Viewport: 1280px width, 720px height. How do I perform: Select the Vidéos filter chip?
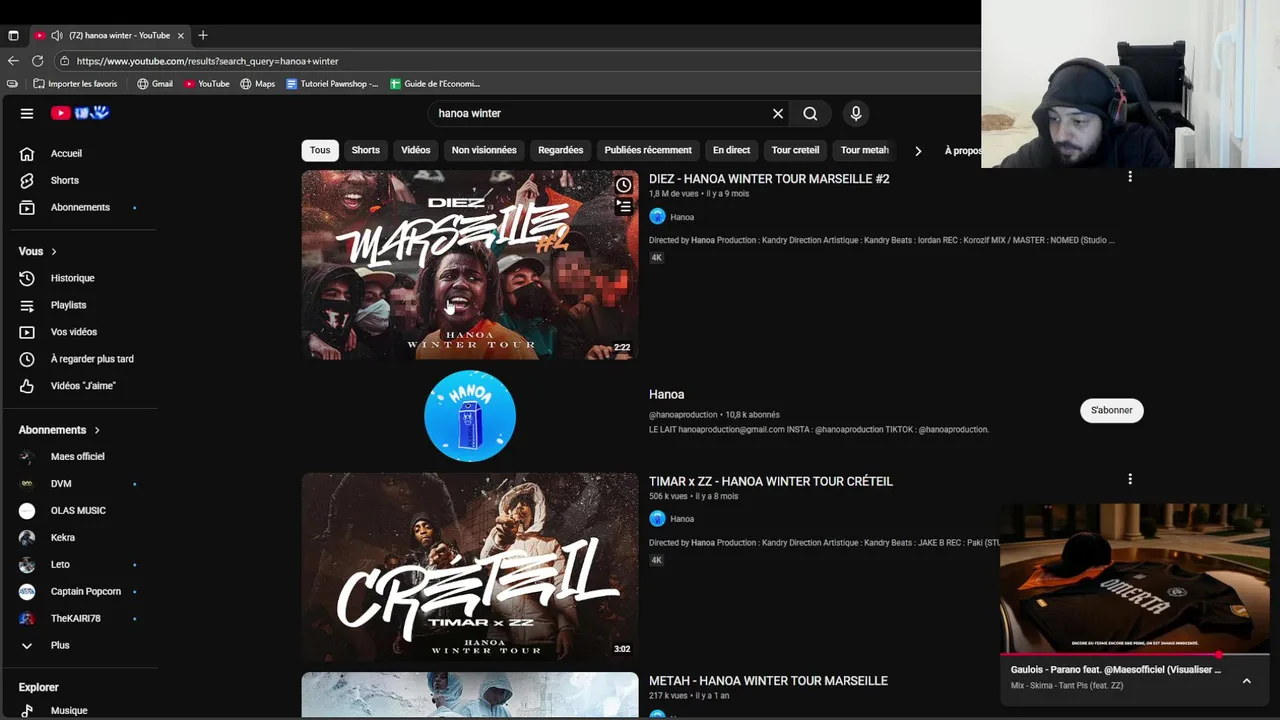(x=416, y=150)
